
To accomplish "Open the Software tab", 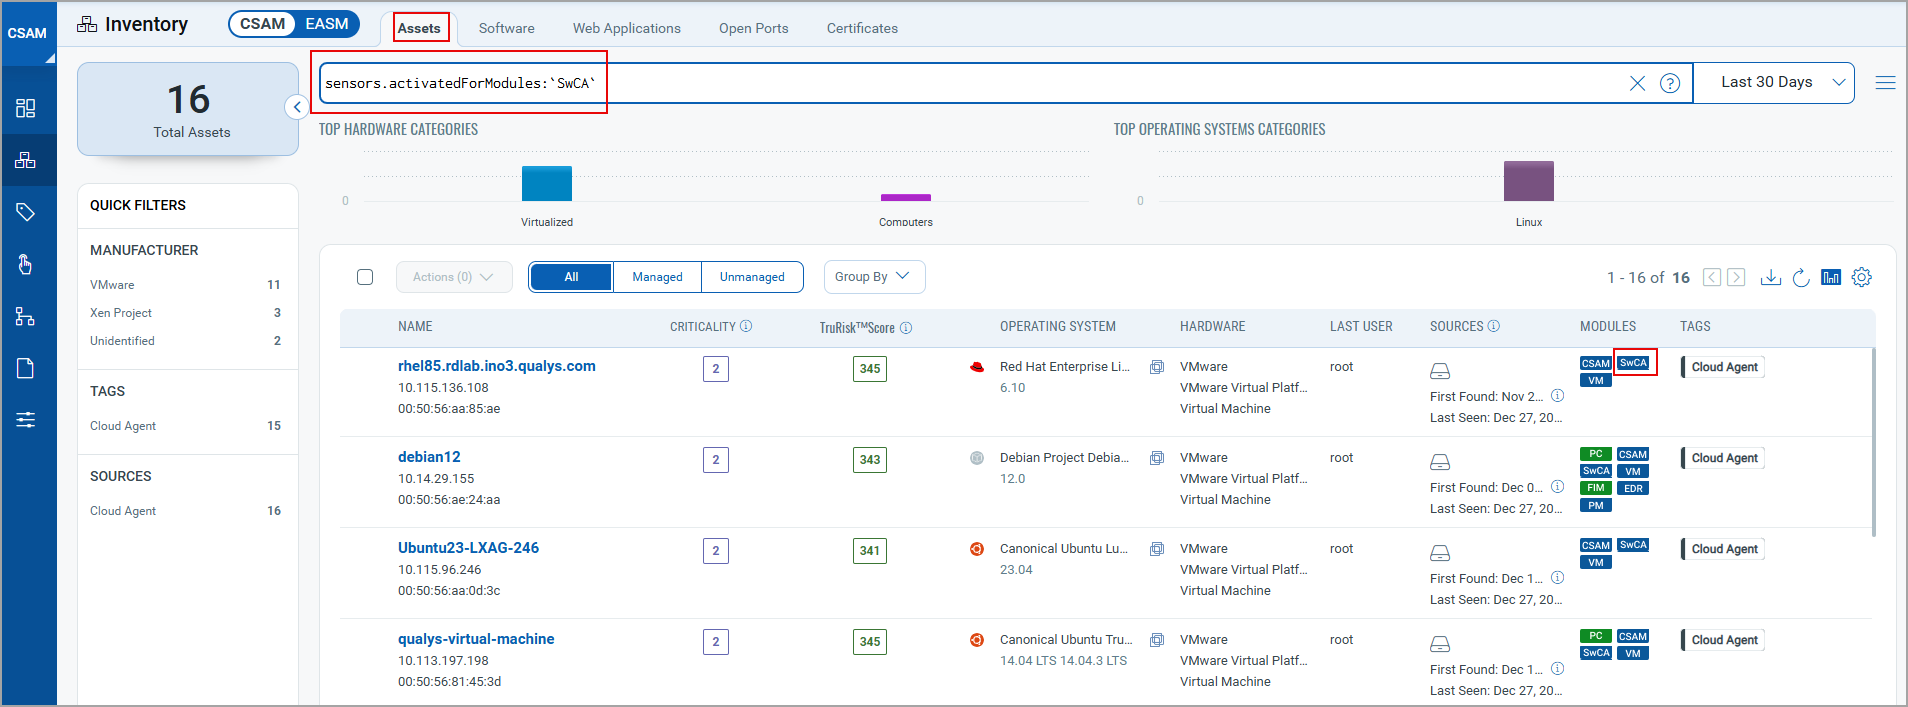I will click(x=506, y=28).
